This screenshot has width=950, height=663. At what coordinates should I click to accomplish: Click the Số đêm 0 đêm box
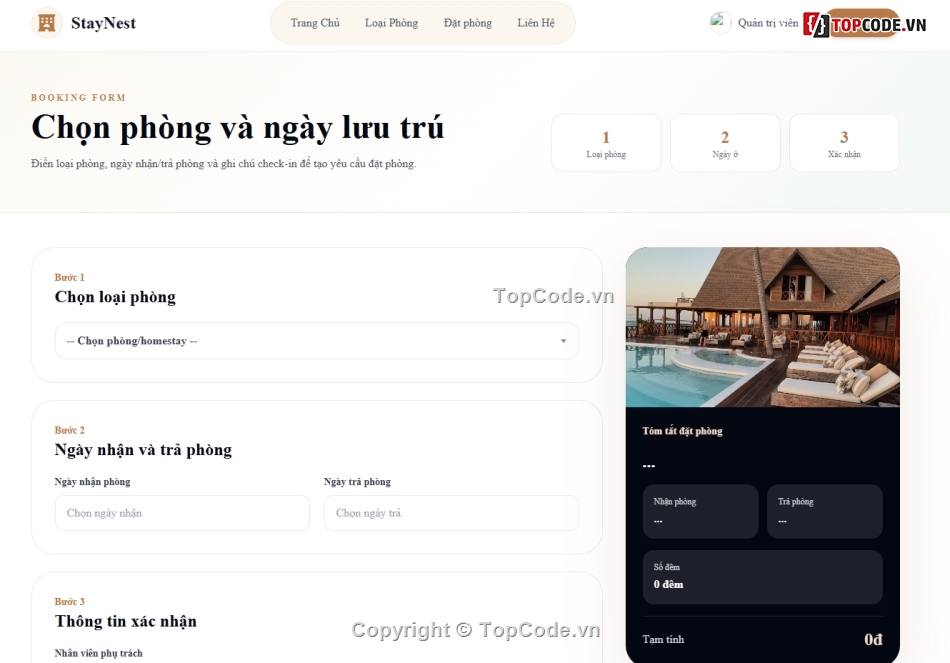762,577
